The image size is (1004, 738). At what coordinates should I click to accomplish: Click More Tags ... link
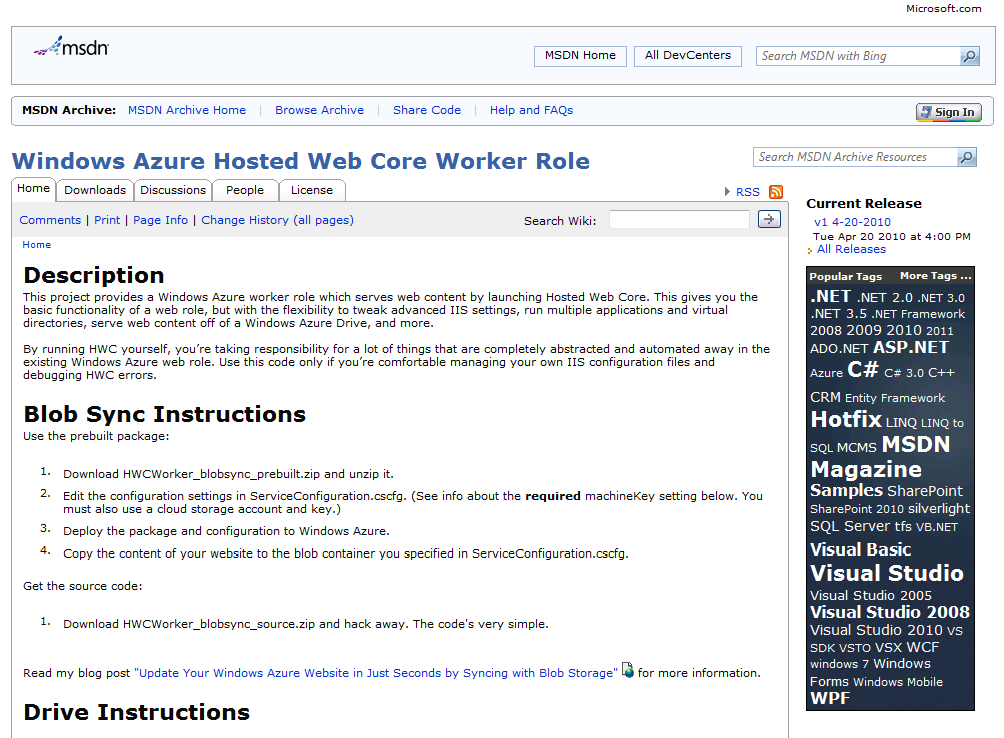935,276
